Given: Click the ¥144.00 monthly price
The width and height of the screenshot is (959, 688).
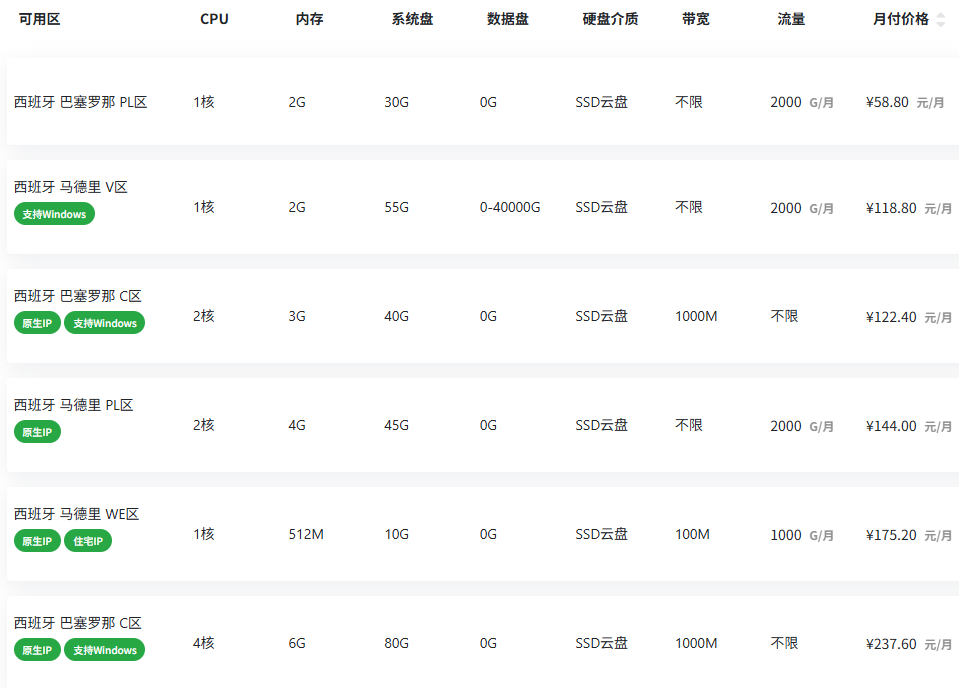Looking at the screenshot, I should pyautogui.click(x=890, y=426).
